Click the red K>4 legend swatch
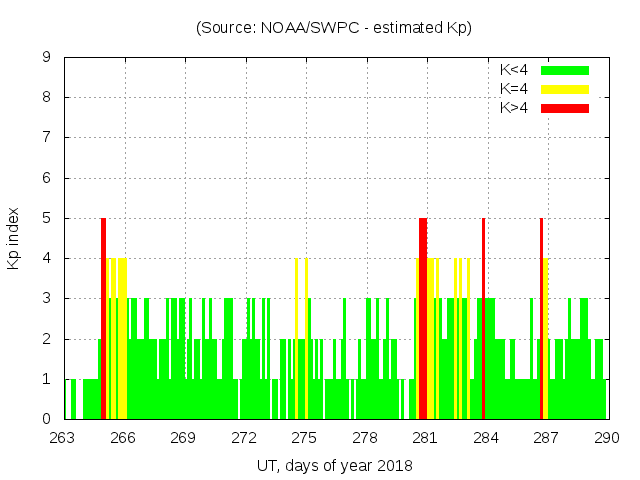This screenshot has height=480, width=640. coord(564,108)
